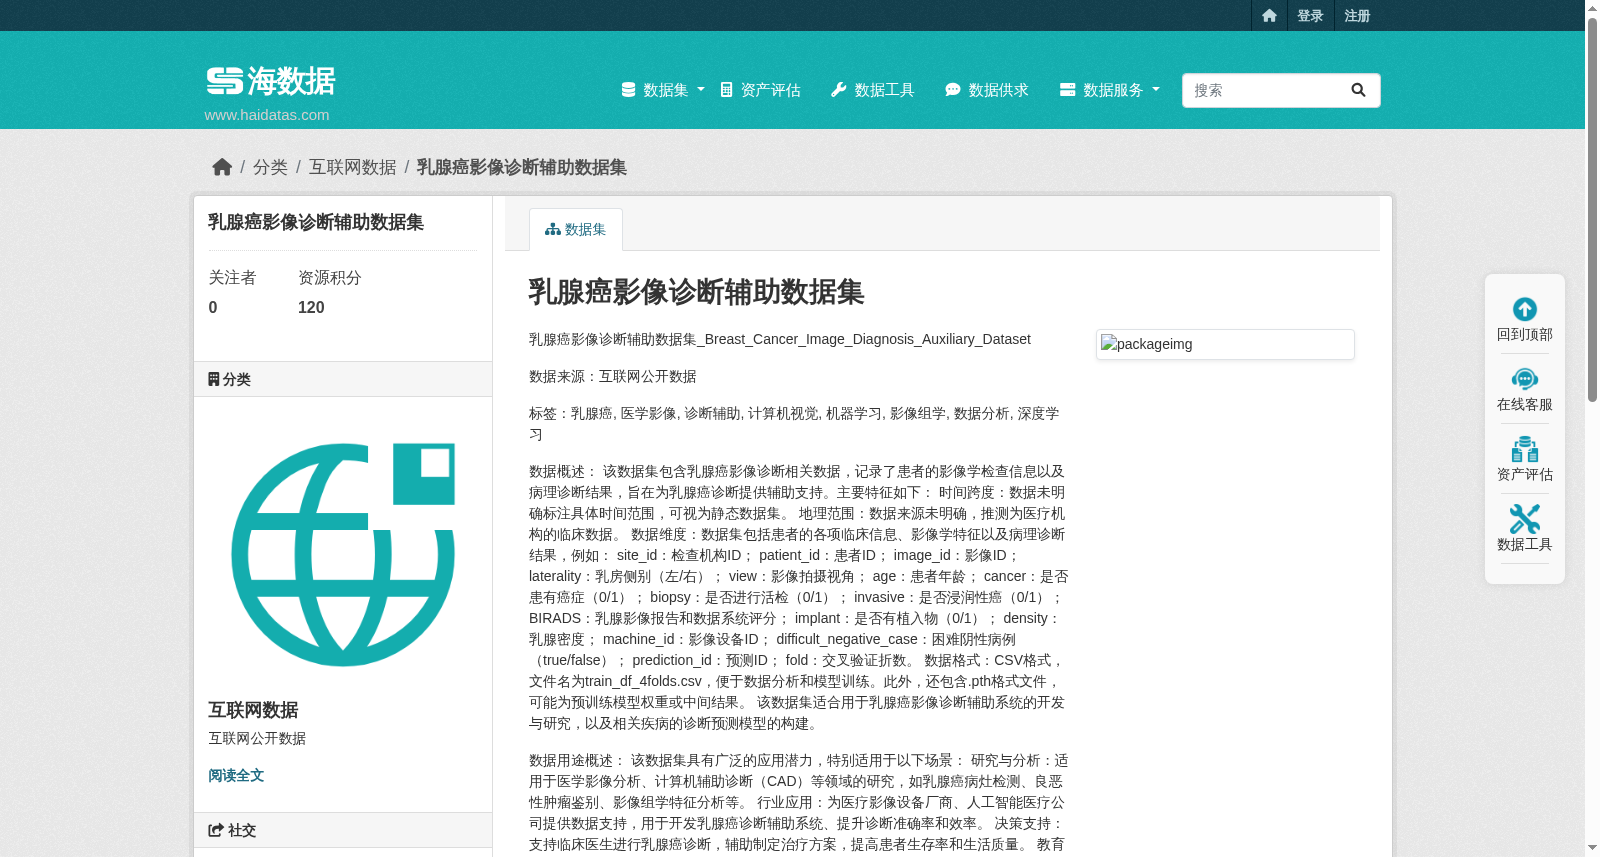The width and height of the screenshot is (1600, 857).
Task: Open 数据工具 in the navigation bar
Action: pyautogui.click(x=873, y=90)
